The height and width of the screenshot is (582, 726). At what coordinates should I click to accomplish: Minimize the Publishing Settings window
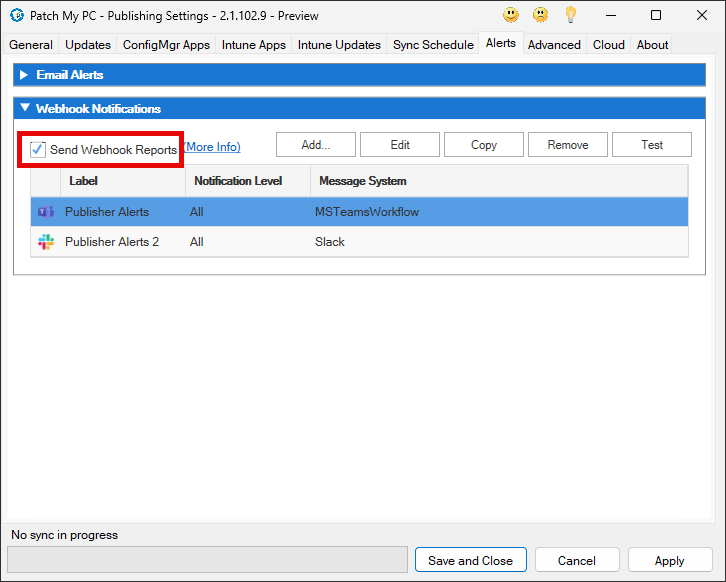point(611,15)
